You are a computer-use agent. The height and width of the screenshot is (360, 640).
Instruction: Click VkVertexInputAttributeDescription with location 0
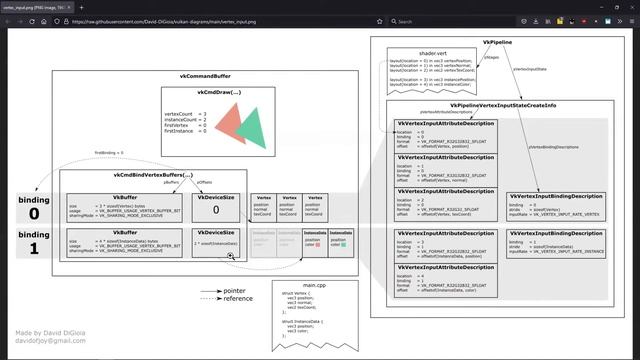(x=446, y=136)
